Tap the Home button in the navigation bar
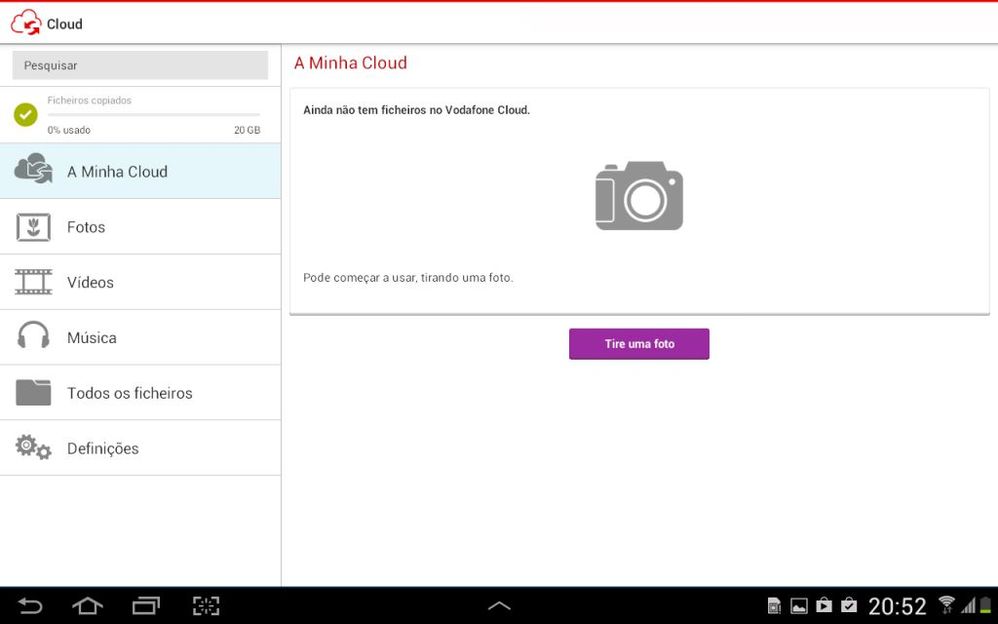Image resolution: width=998 pixels, height=624 pixels. pyautogui.click(x=87, y=605)
